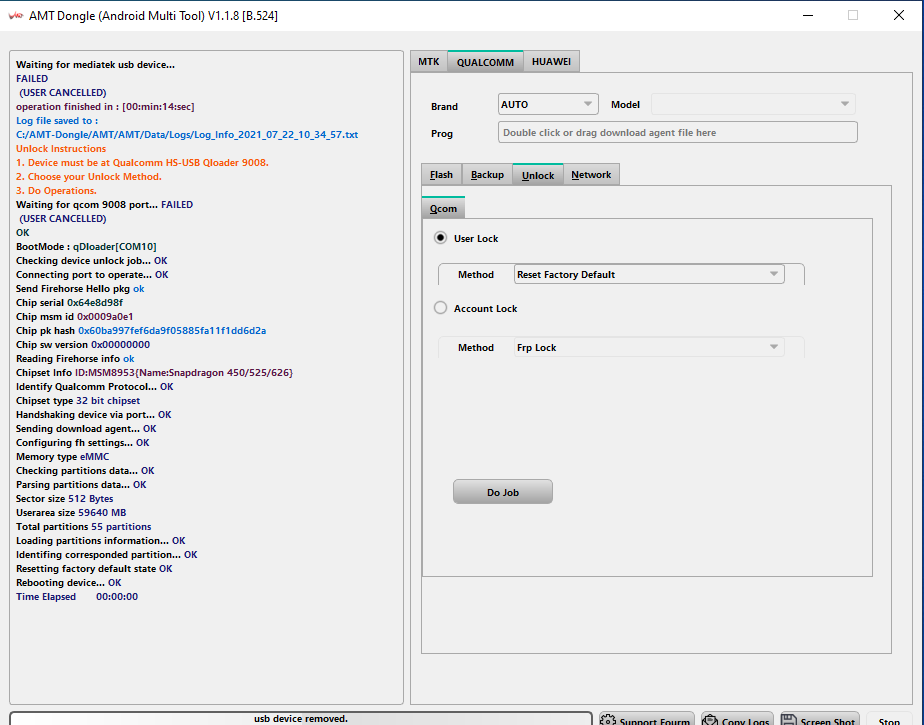Image resolution: width=924 pixels, height=725 pixels.
Task: Expand the Frp Lock method dropdown
Action: tap(649, 347)
